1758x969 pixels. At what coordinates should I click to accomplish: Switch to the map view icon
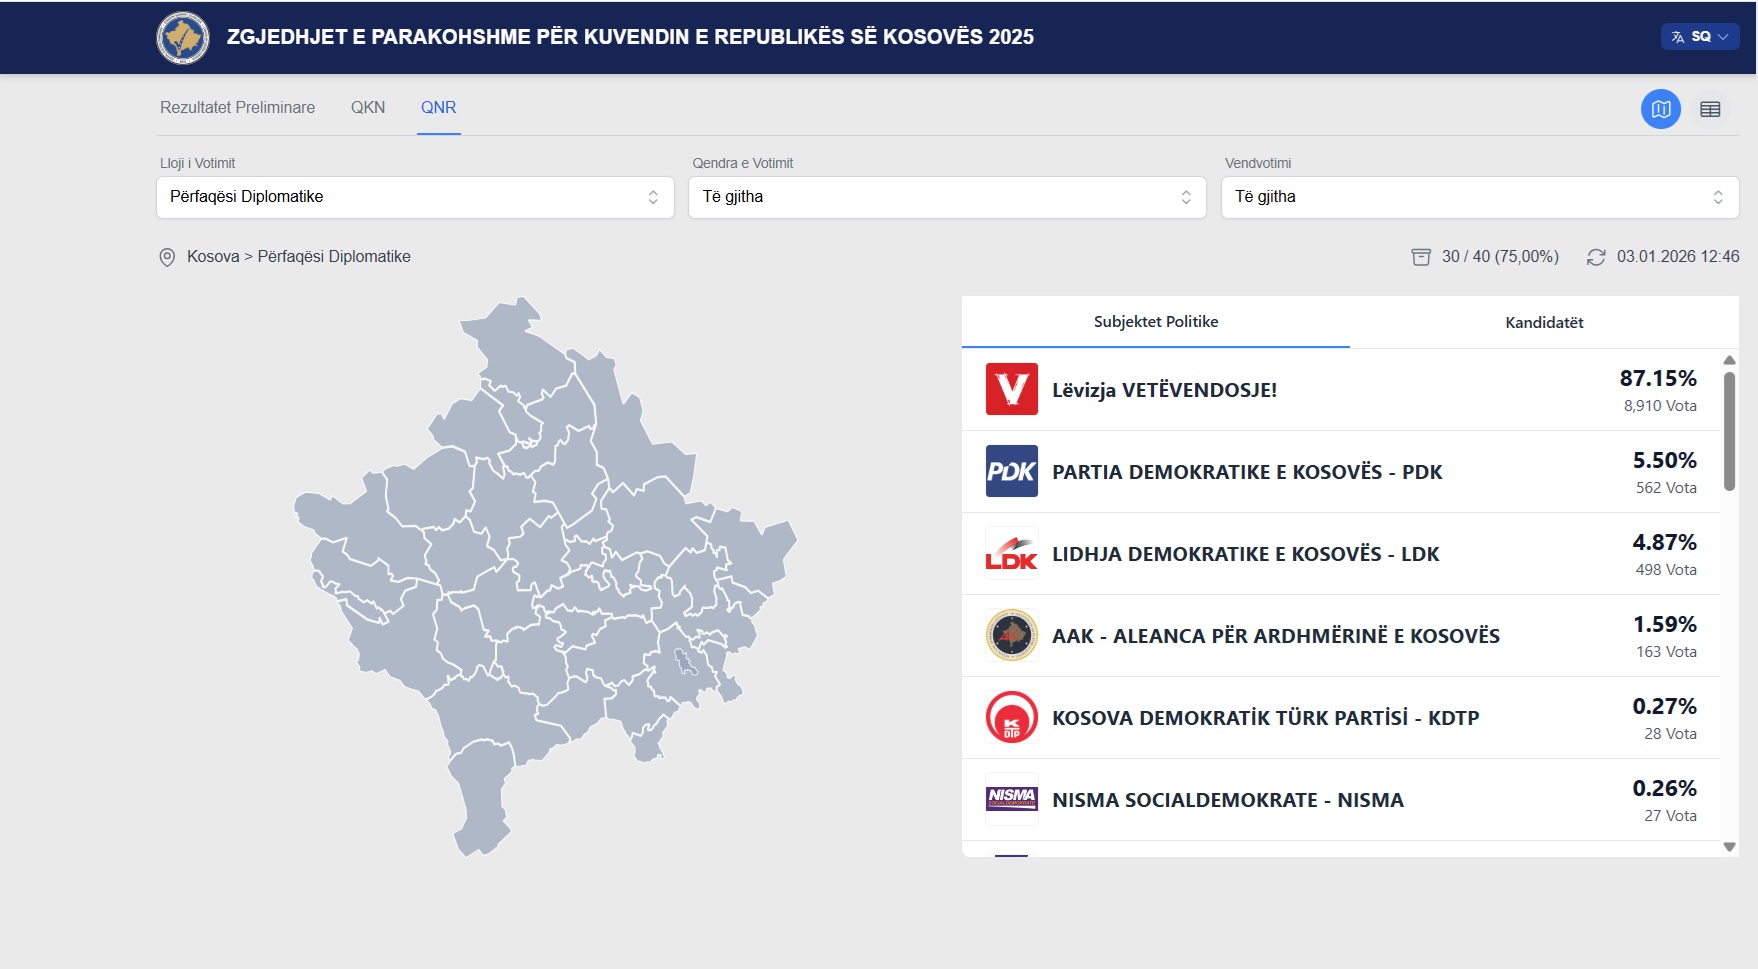[1660, 109]
